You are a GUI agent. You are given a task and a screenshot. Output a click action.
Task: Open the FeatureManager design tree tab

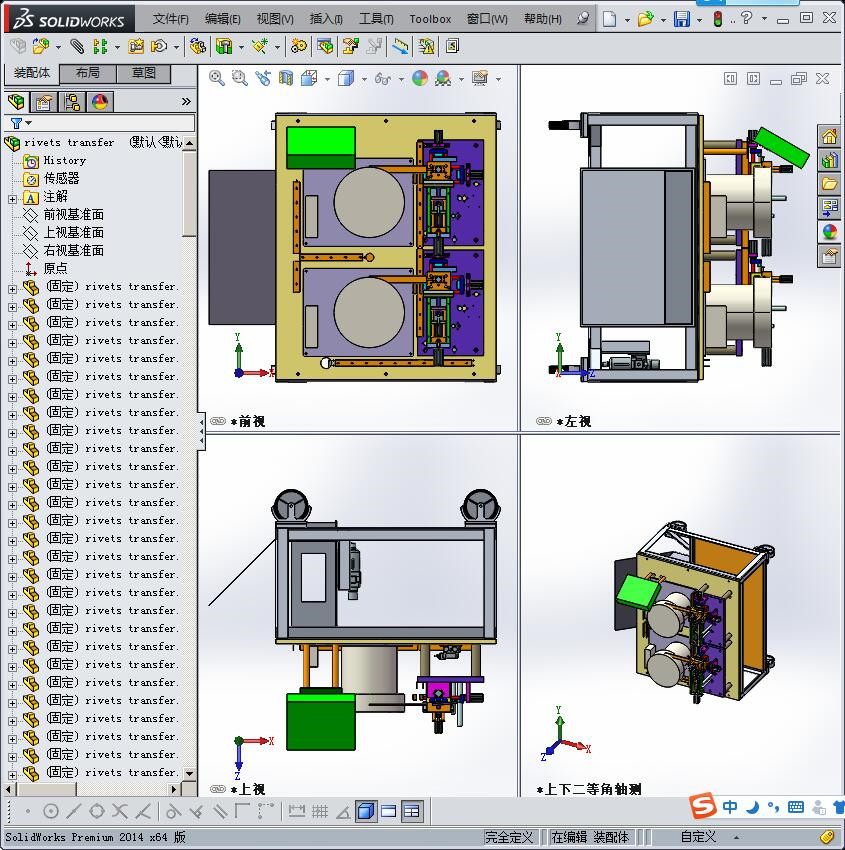pos(16,102)
